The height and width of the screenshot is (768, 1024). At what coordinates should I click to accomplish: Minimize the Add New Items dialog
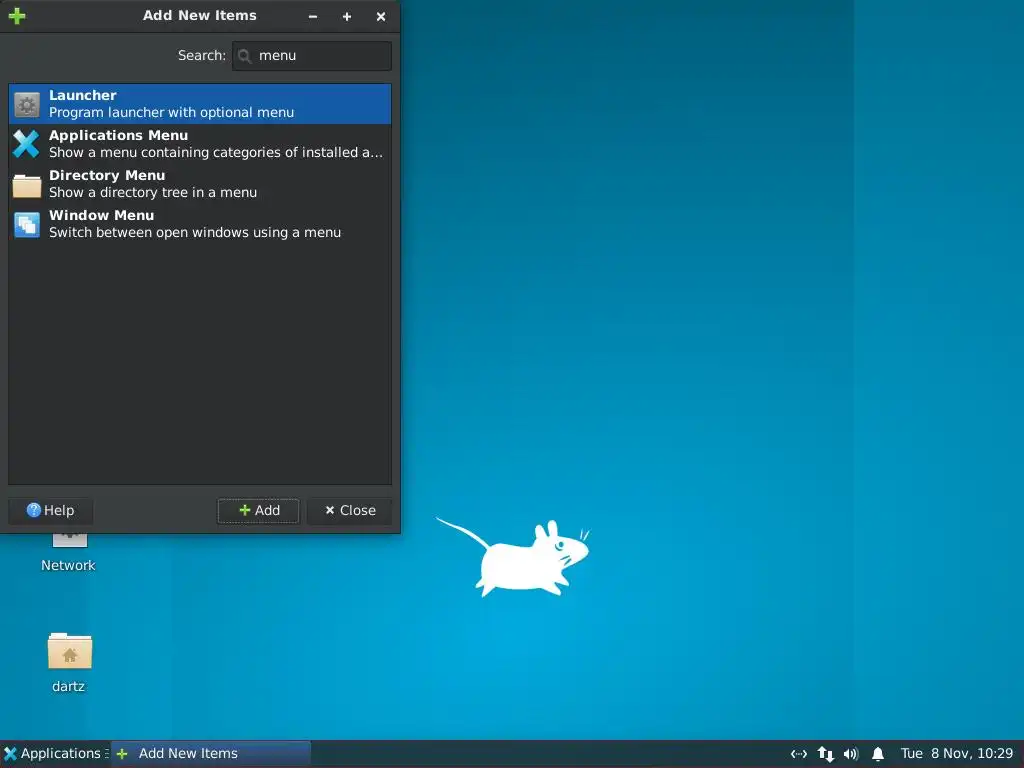[x=313, y=16]
